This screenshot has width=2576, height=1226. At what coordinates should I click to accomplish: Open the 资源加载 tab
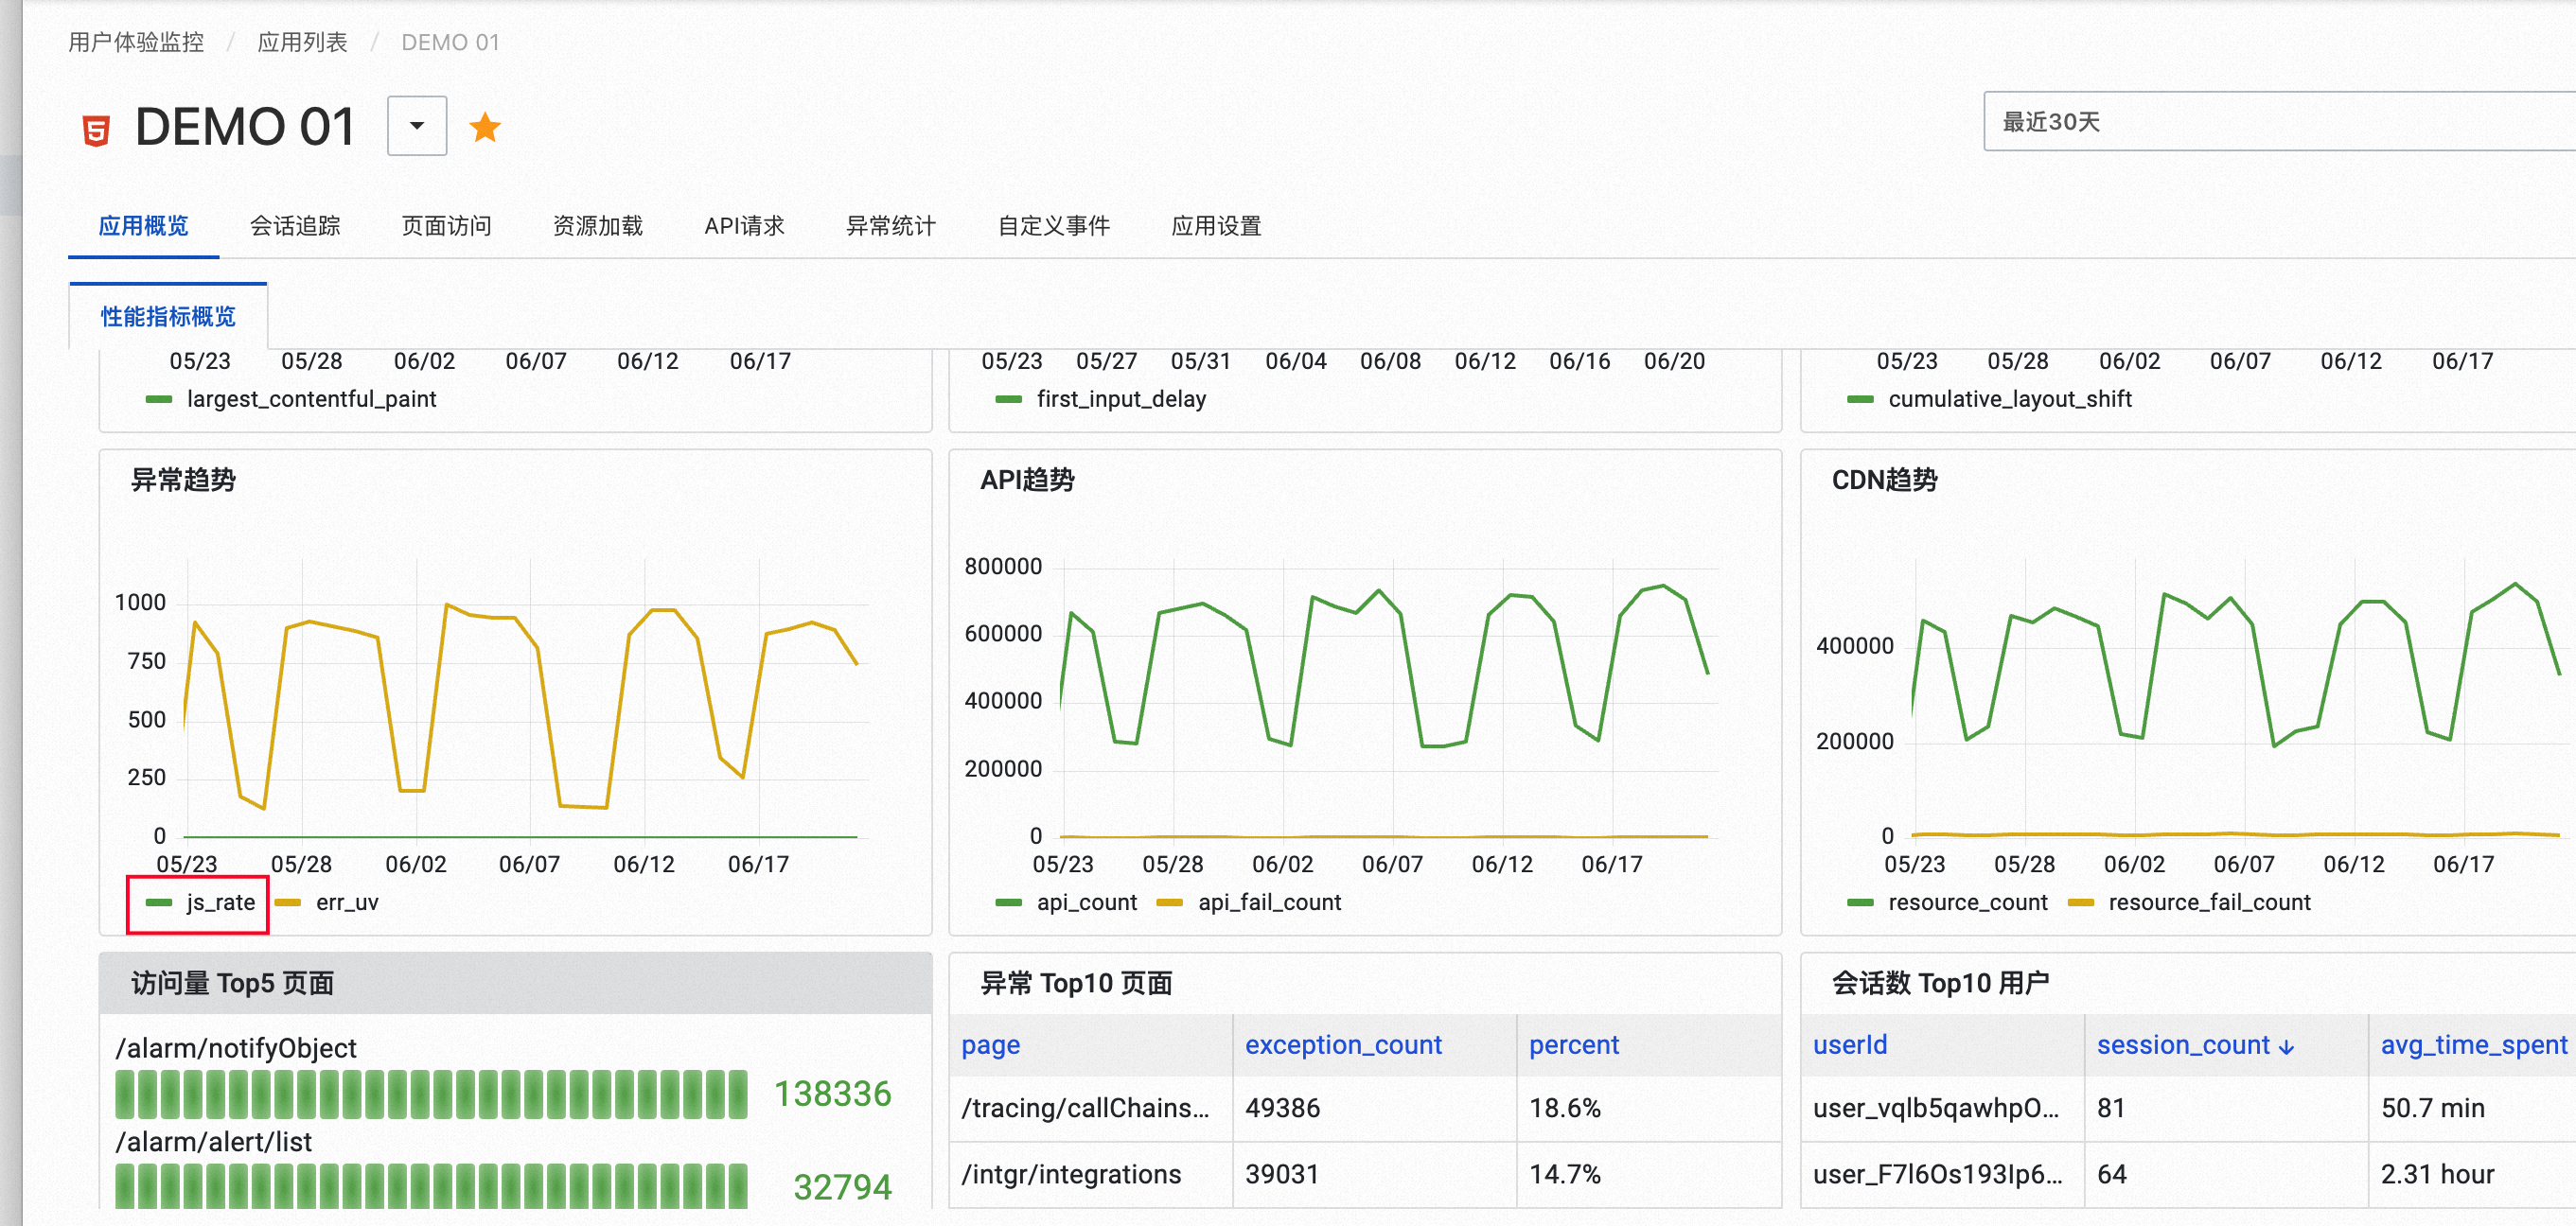[x=598, y=226]
